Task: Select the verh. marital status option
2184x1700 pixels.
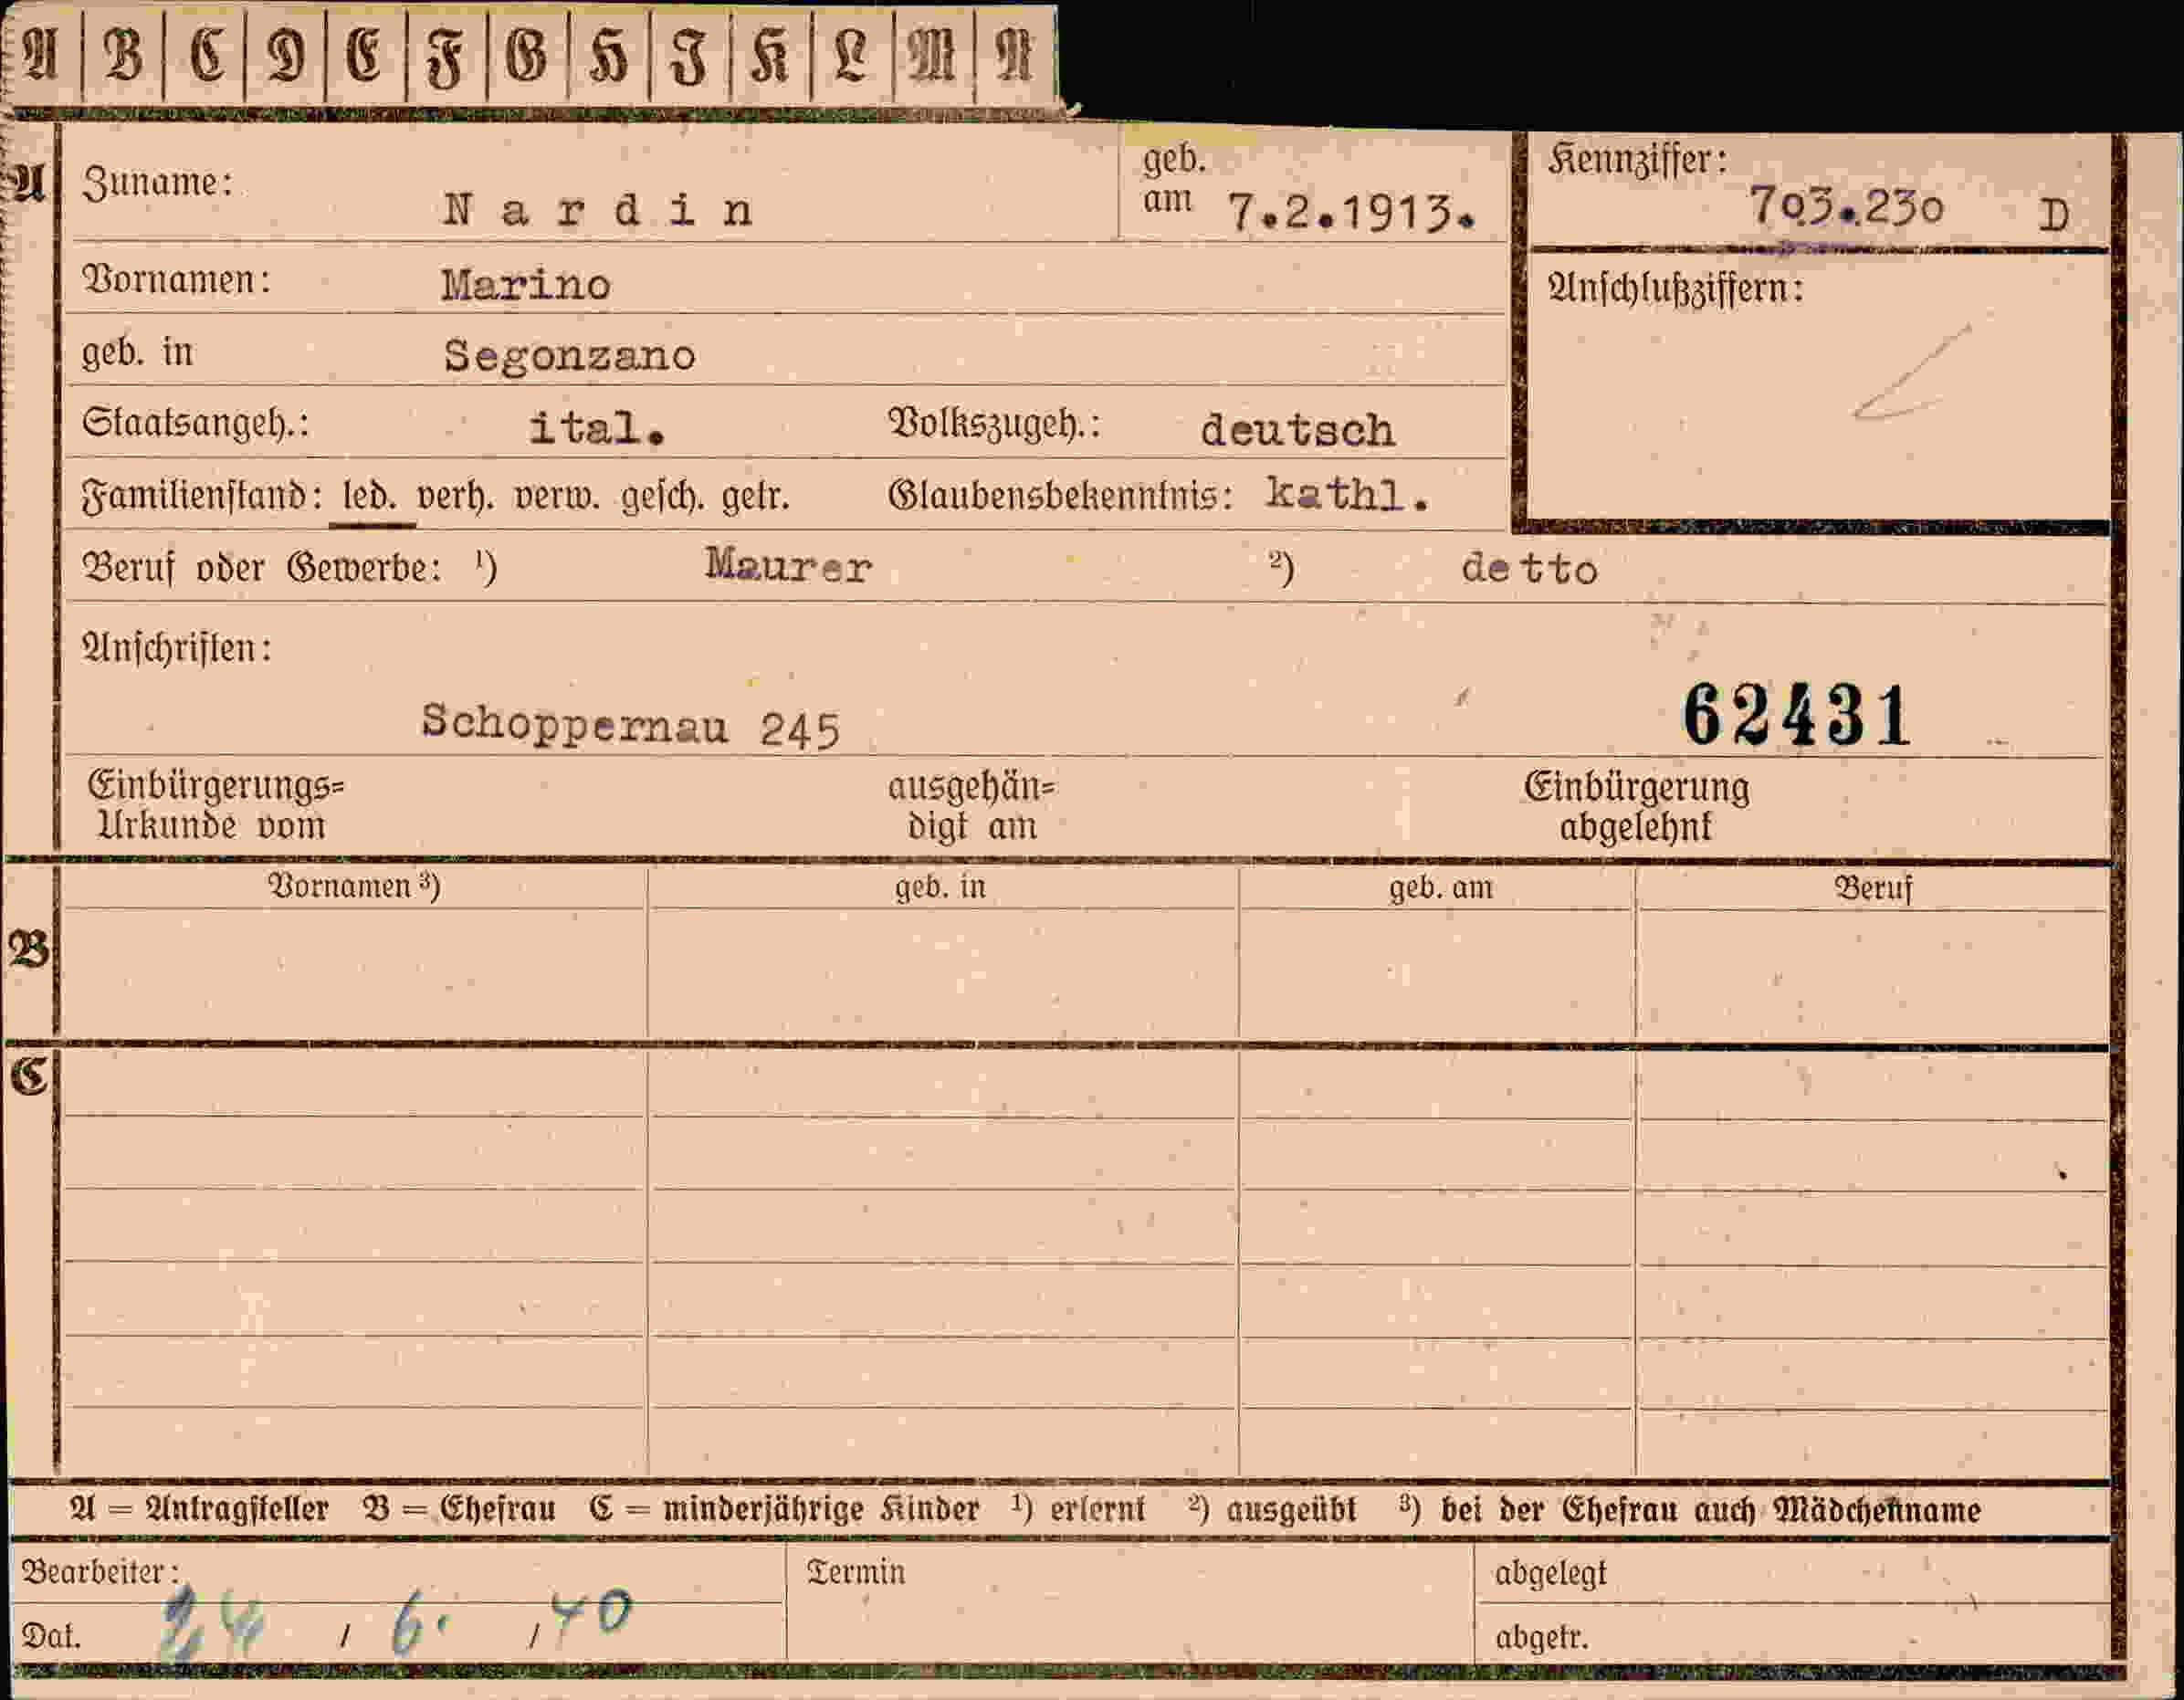Action: [455, 497]
